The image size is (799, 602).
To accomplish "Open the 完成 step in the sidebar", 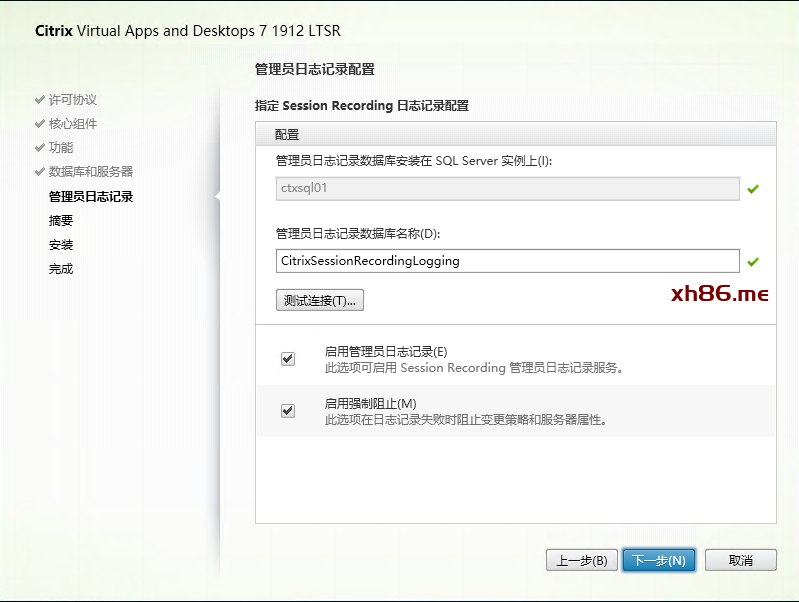I will [x=61, y=269].
